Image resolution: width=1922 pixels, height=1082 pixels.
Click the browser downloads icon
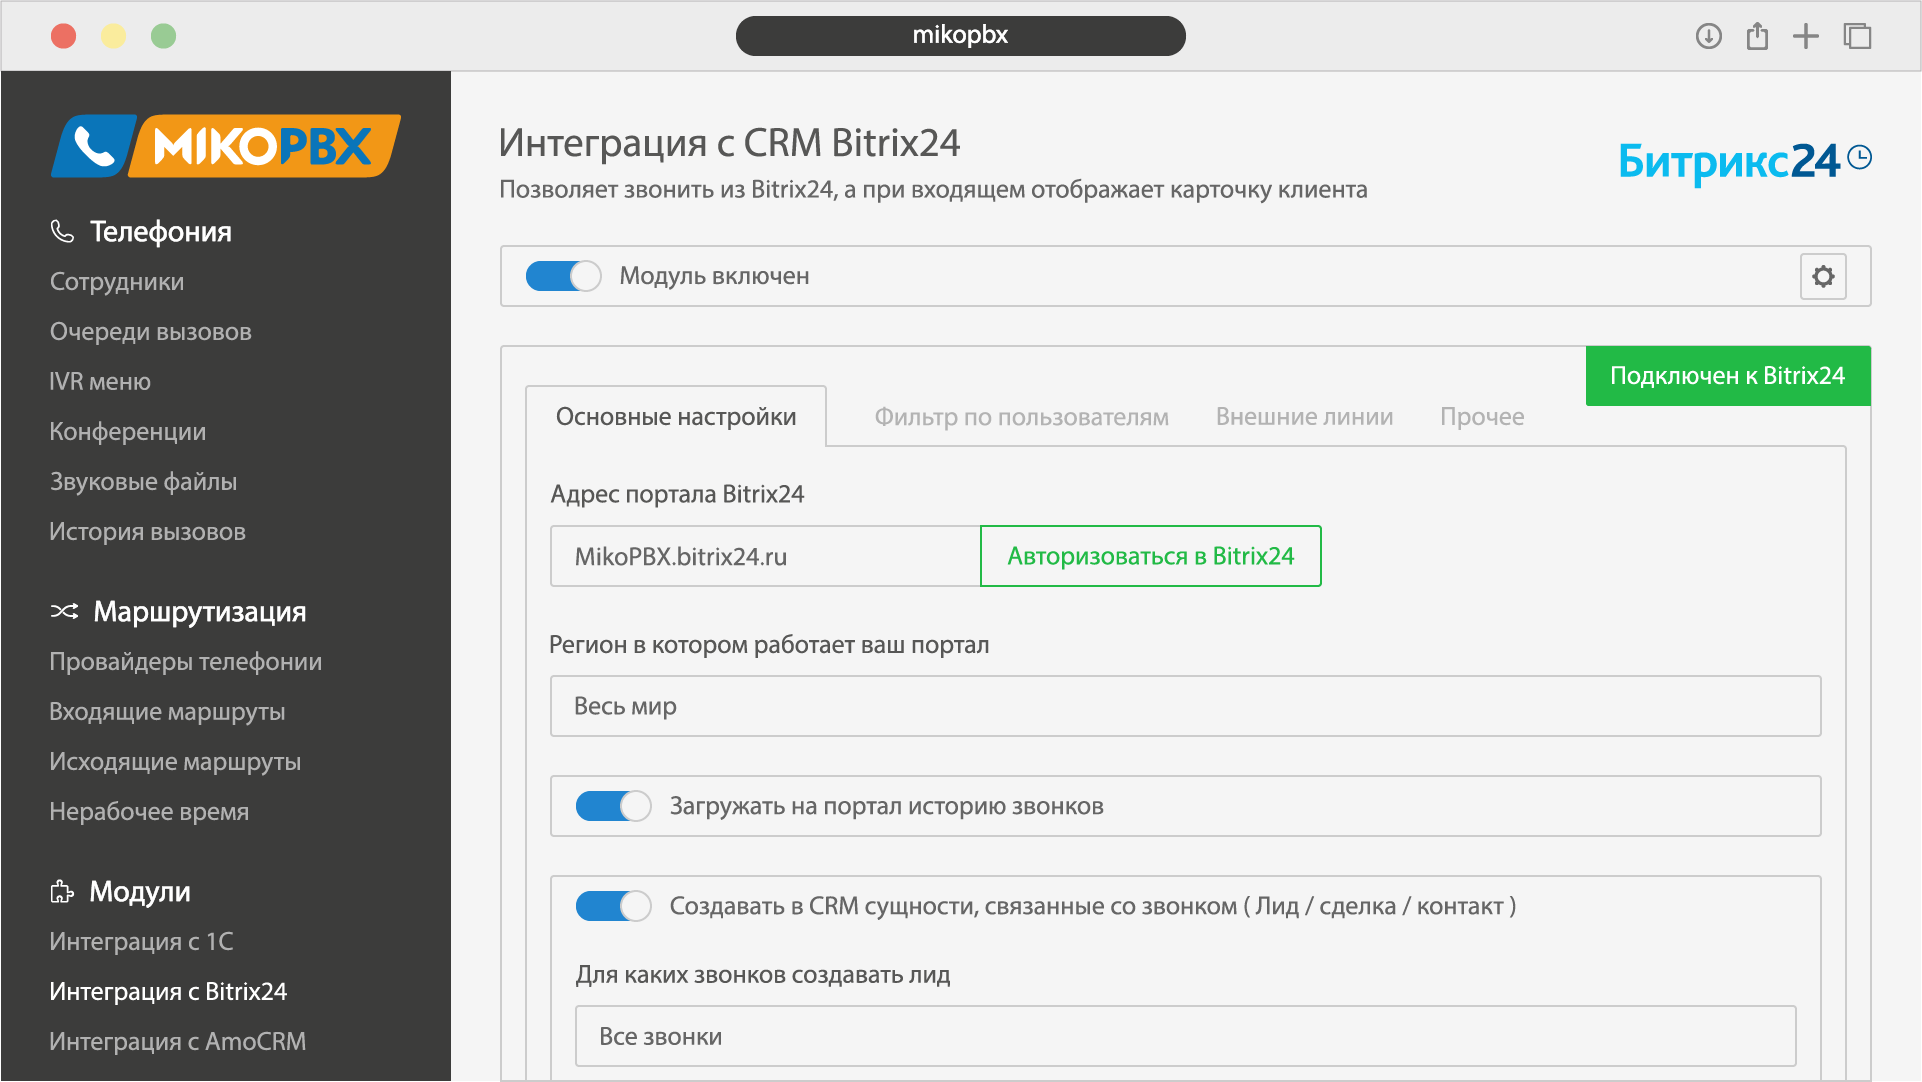1708,37
